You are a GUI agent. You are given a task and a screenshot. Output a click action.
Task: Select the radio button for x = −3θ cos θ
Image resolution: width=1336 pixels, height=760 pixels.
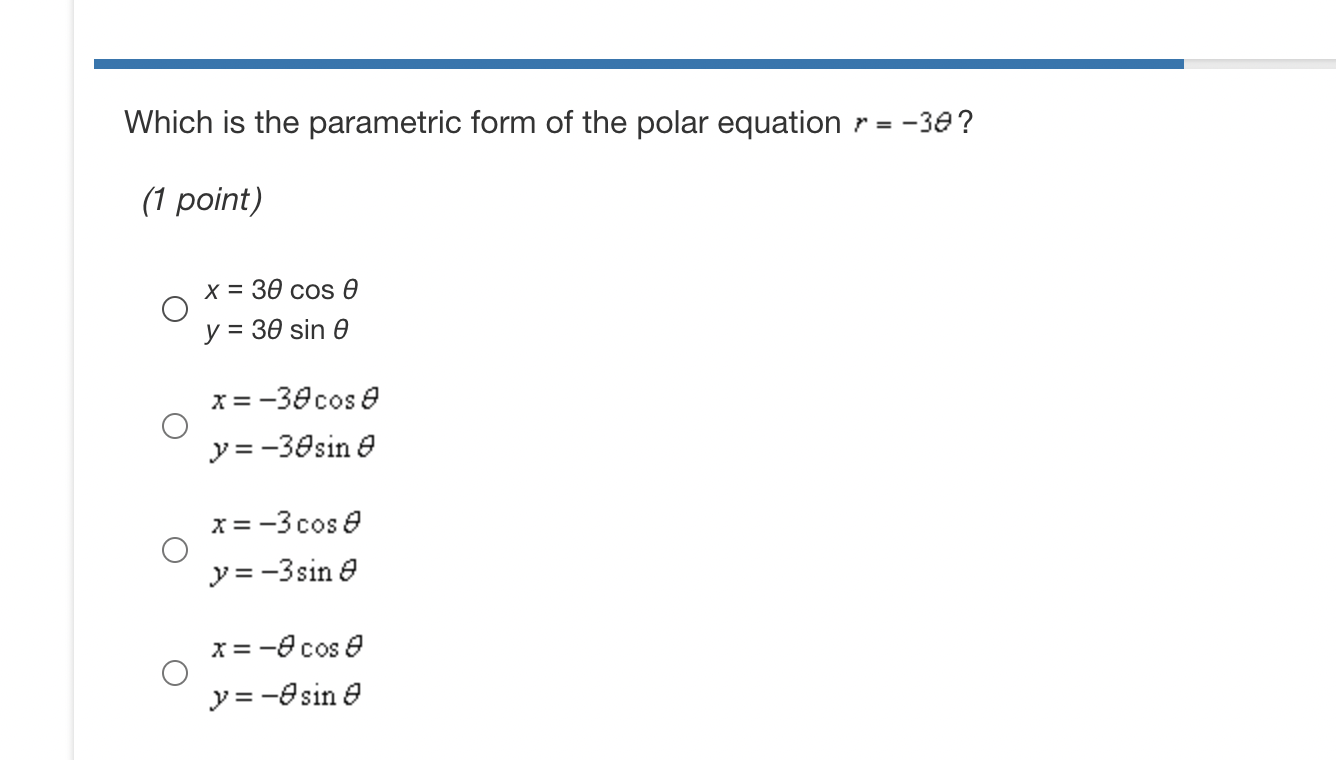tap(174, 426)
